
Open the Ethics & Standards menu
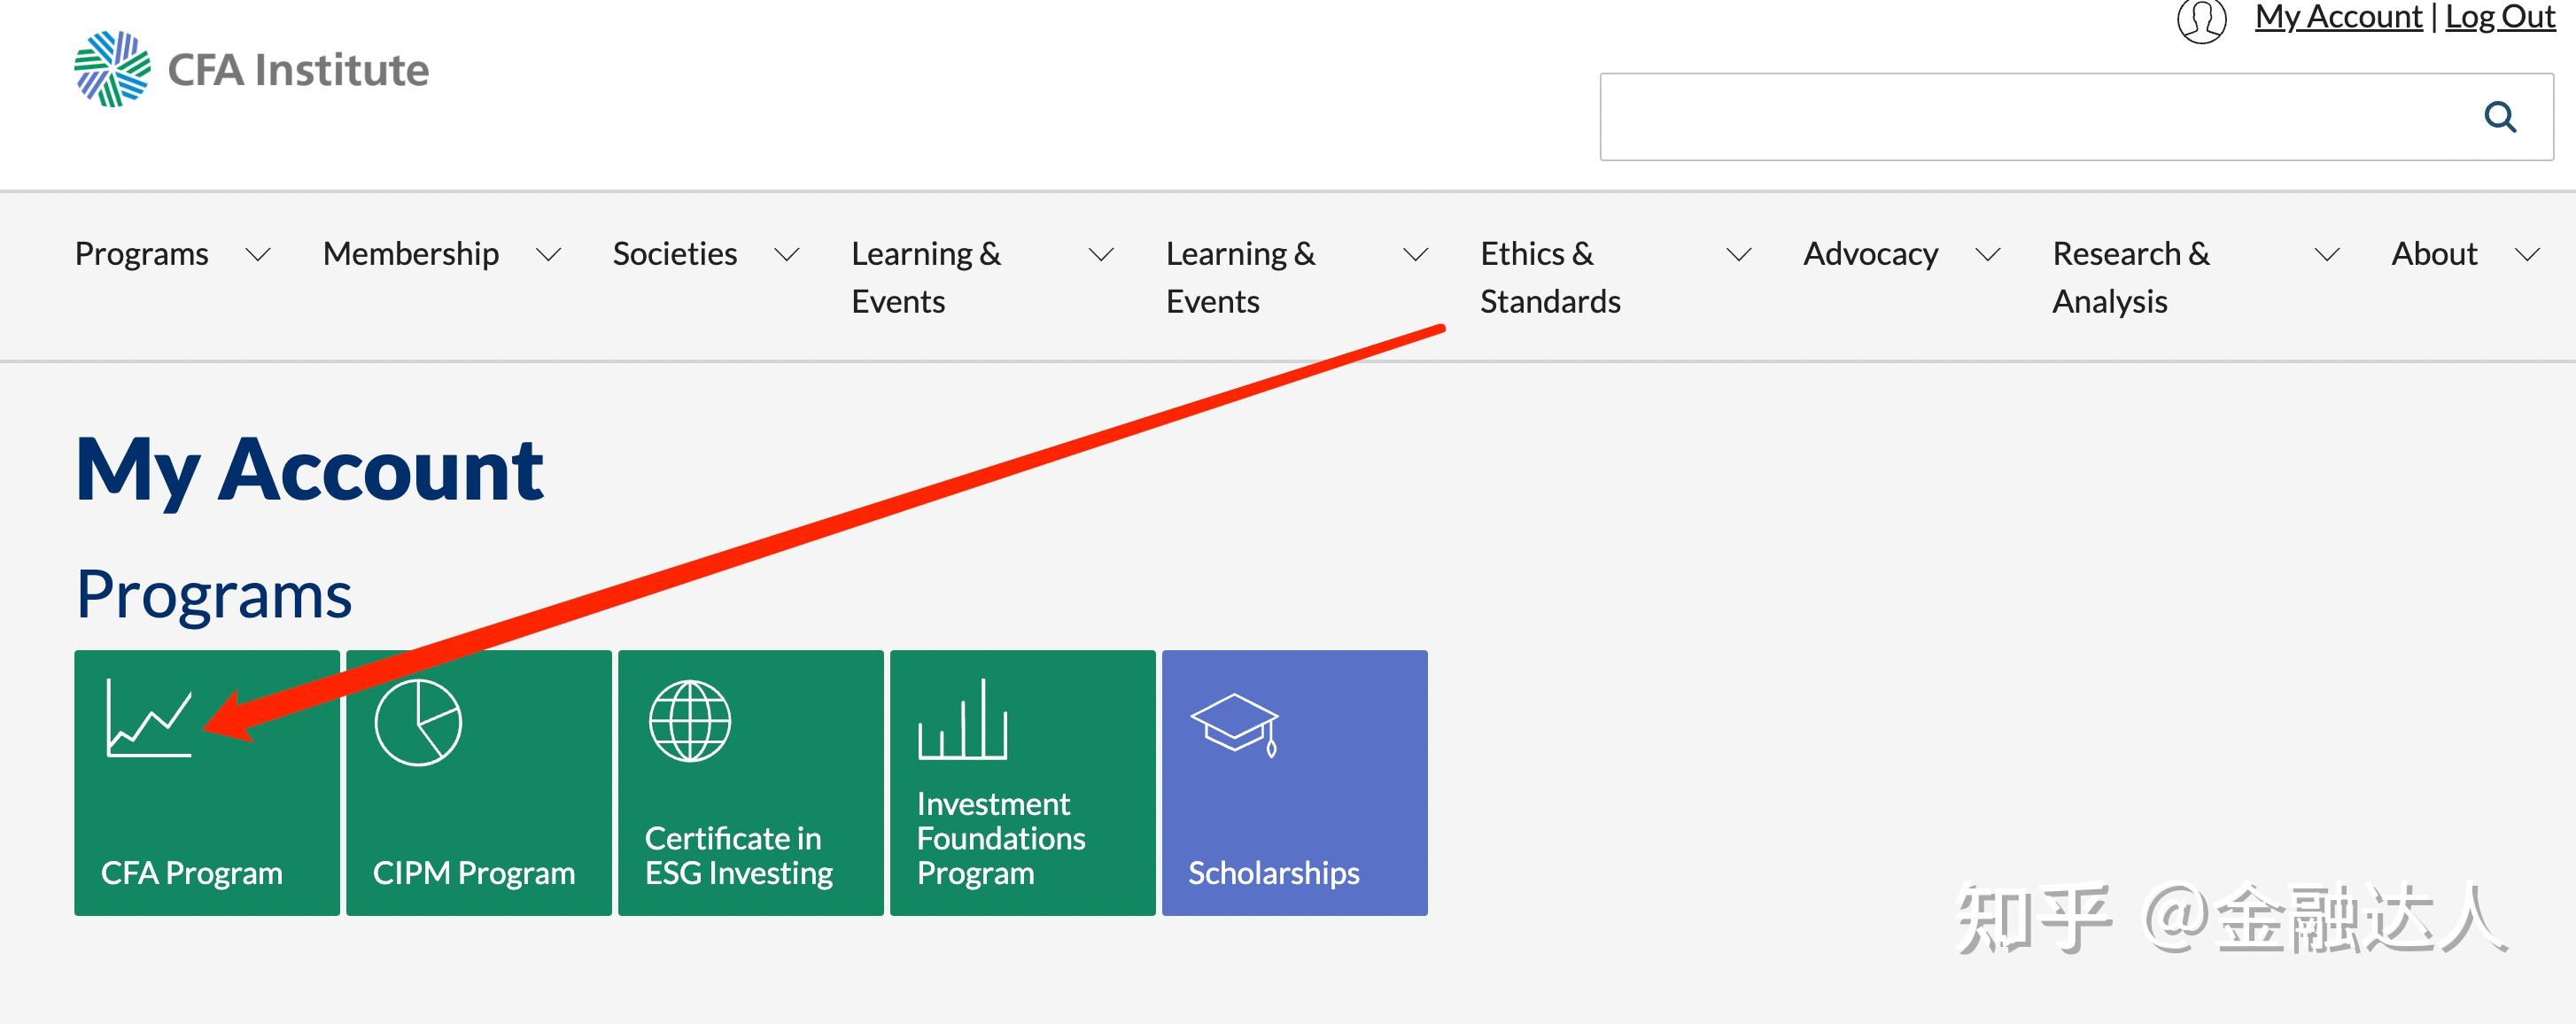(1549, 277)
